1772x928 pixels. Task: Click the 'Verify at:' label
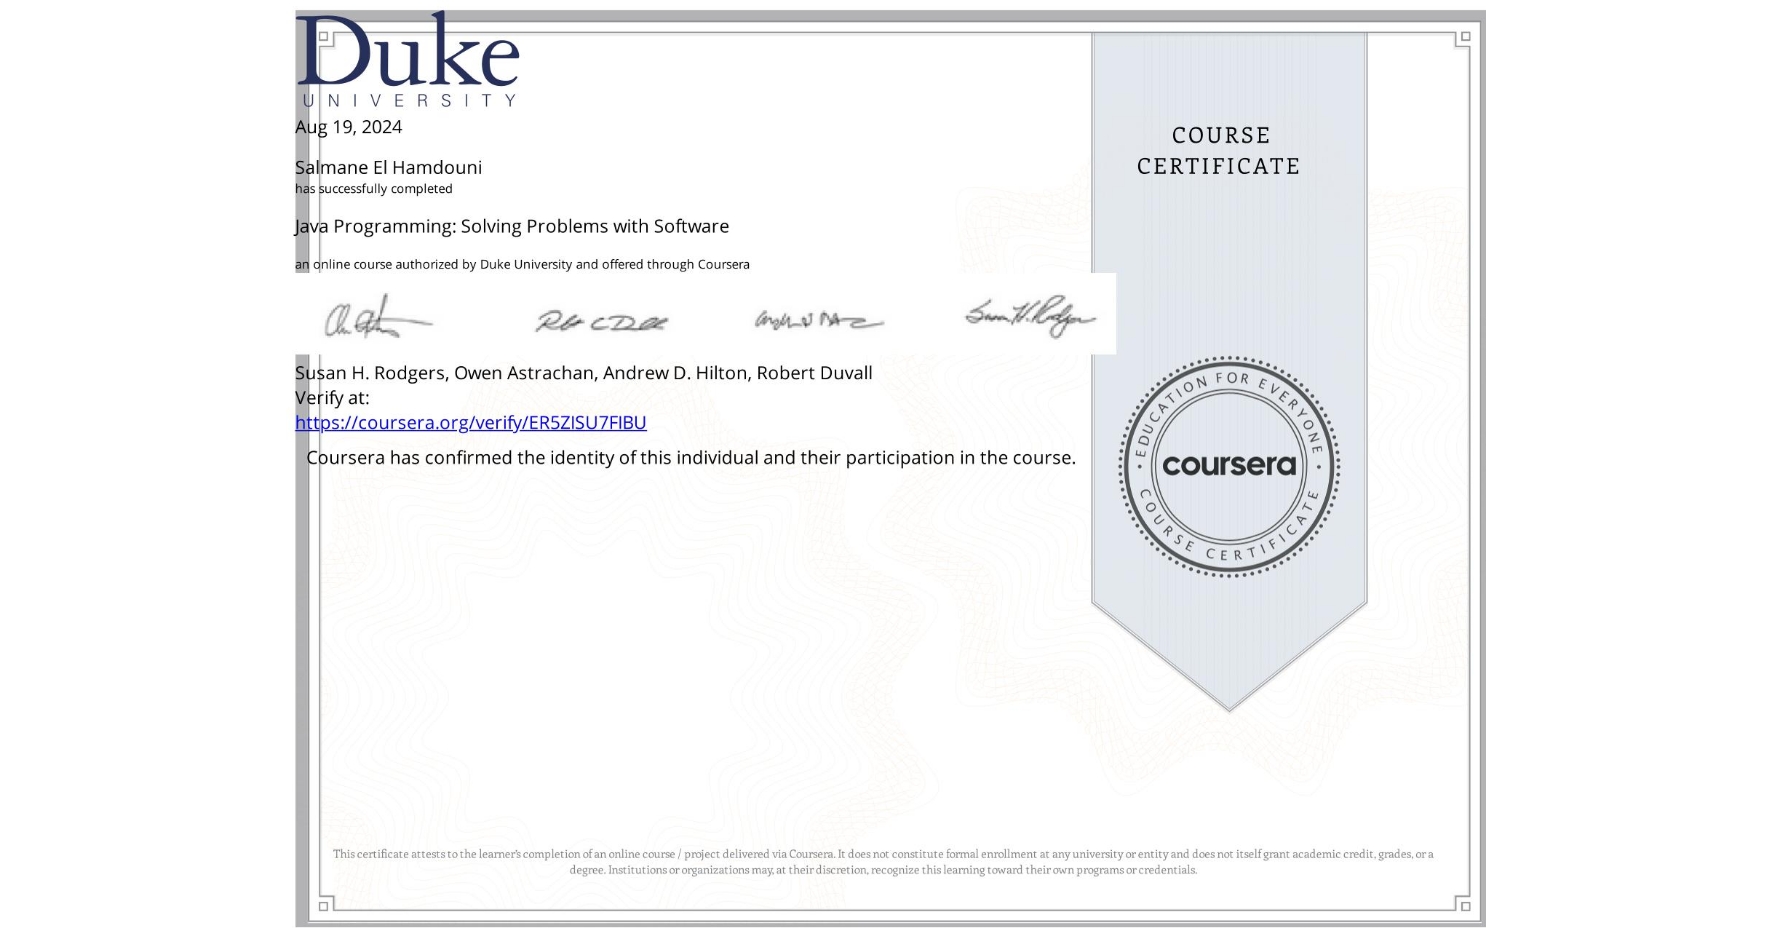pos(332,398)
